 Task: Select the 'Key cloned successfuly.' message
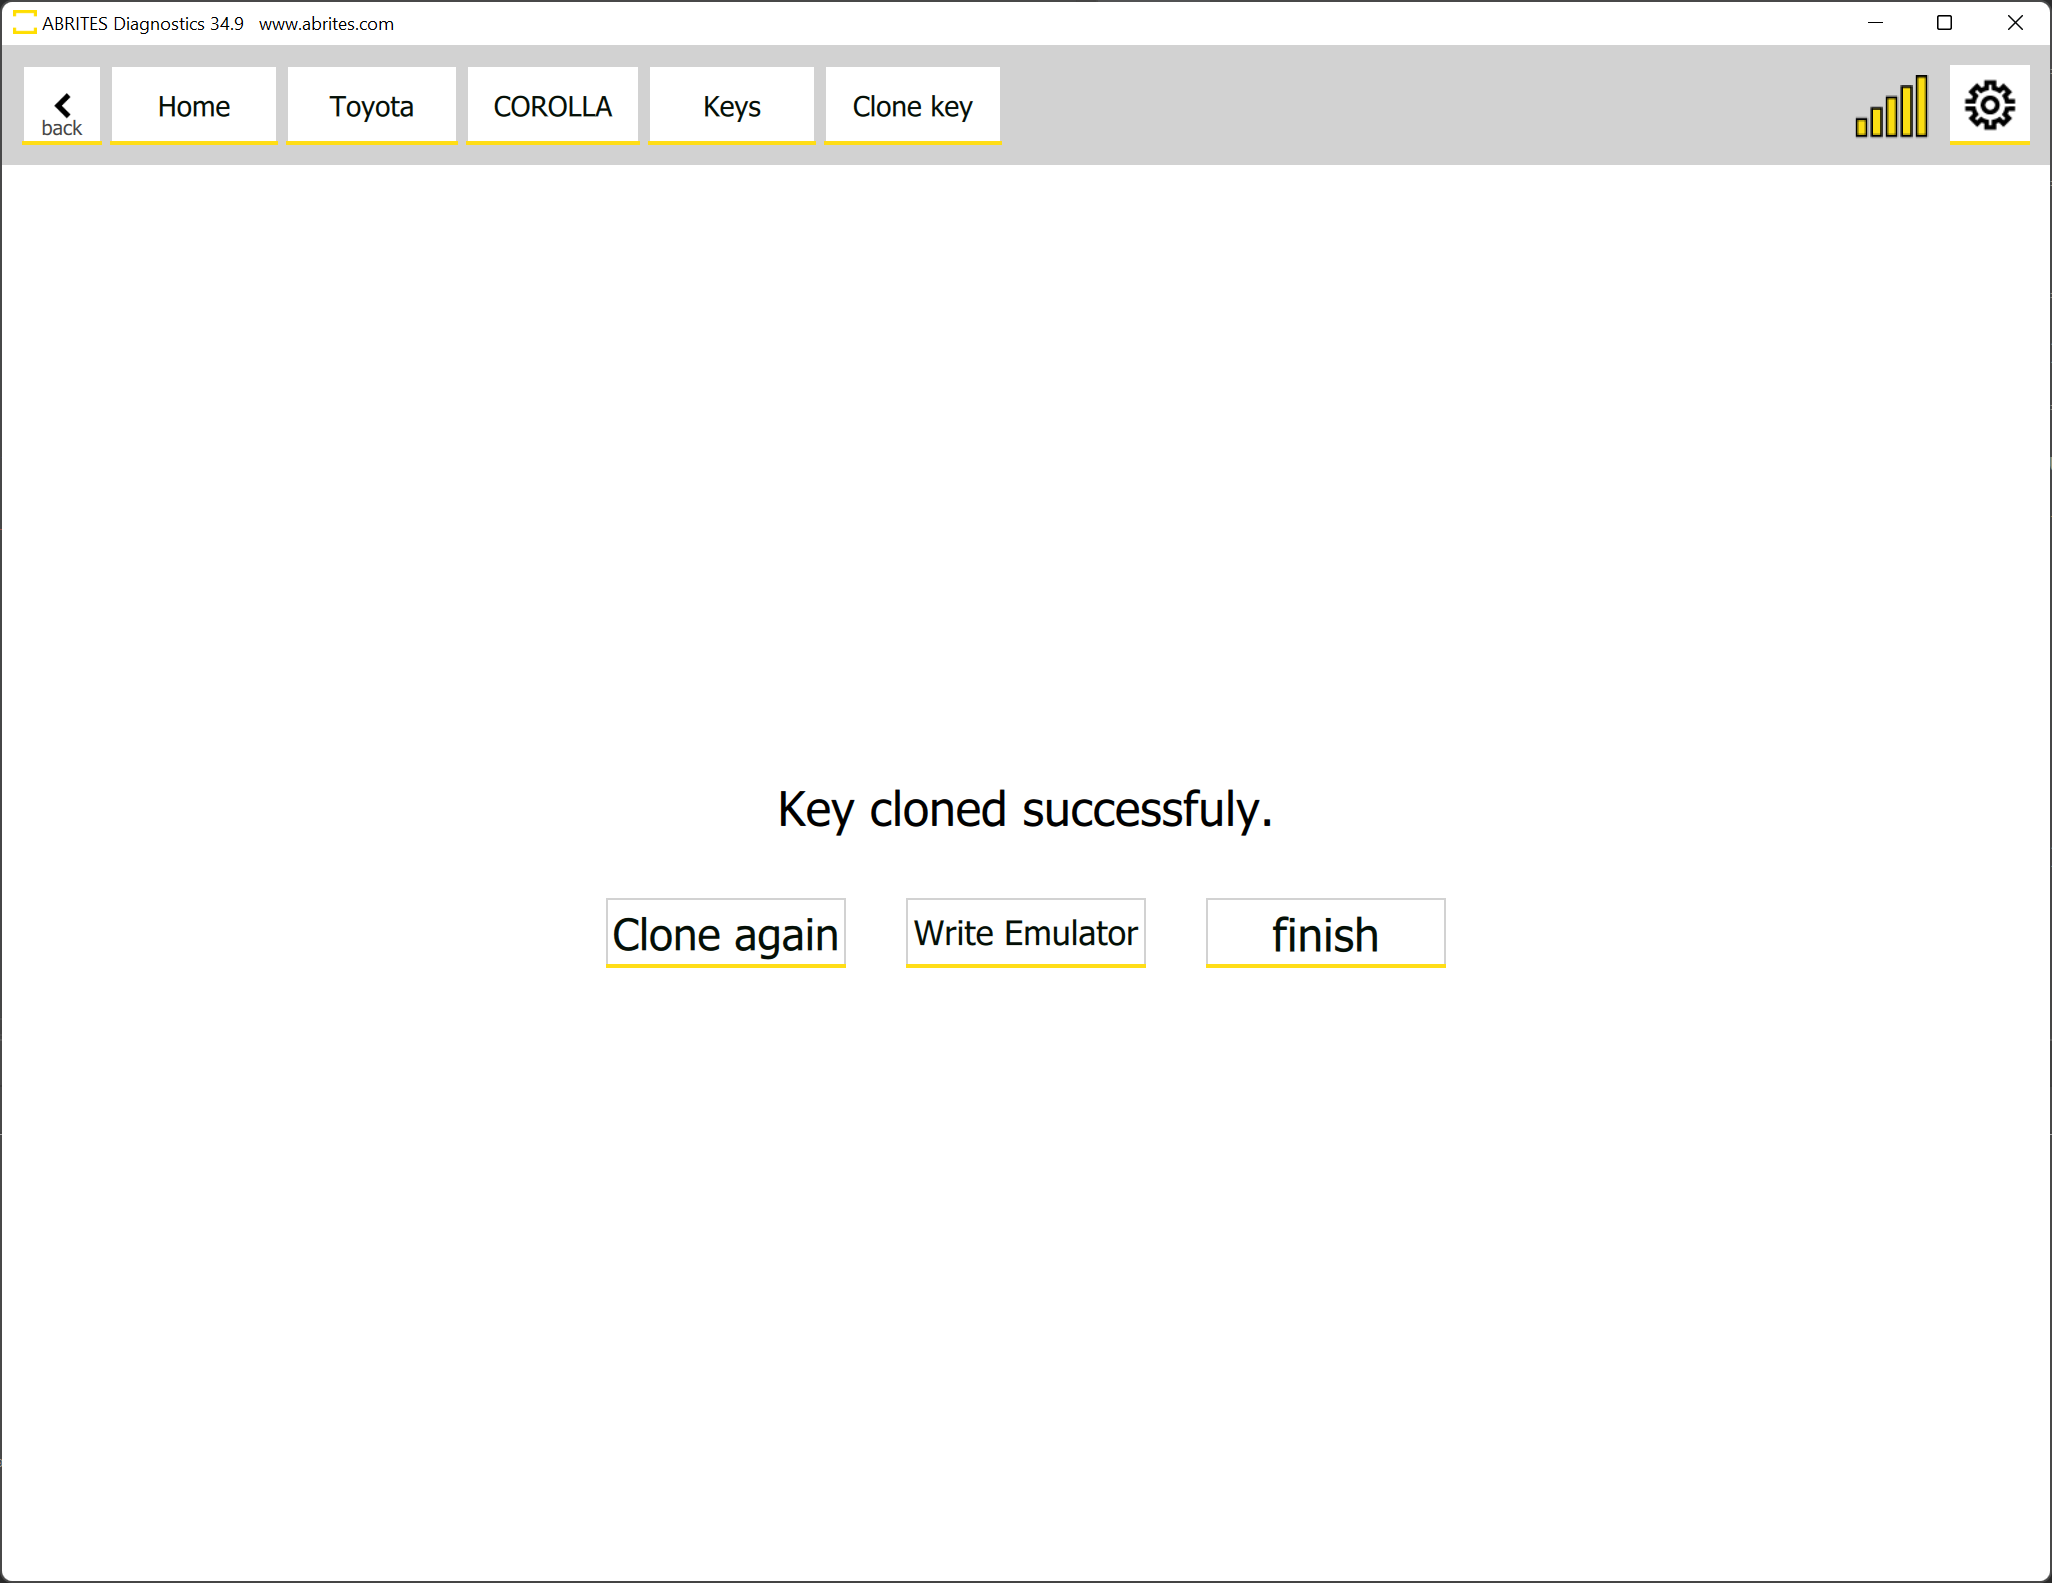coord(1025,809)
